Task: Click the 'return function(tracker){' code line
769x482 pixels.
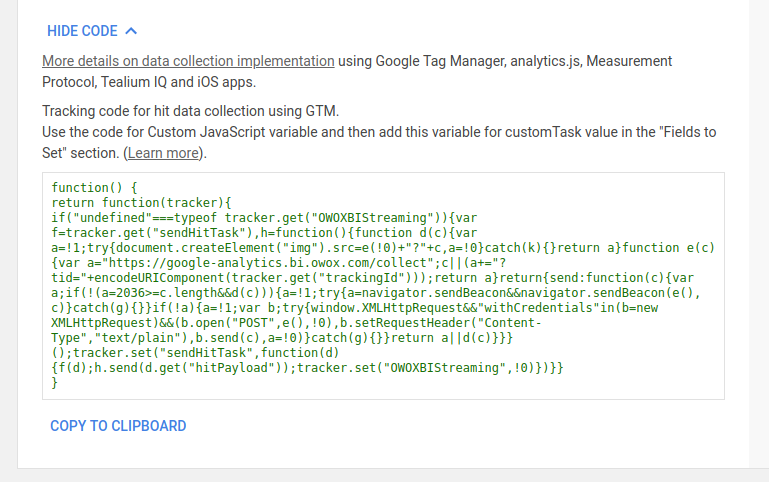Action: click(x=141, y=203)
